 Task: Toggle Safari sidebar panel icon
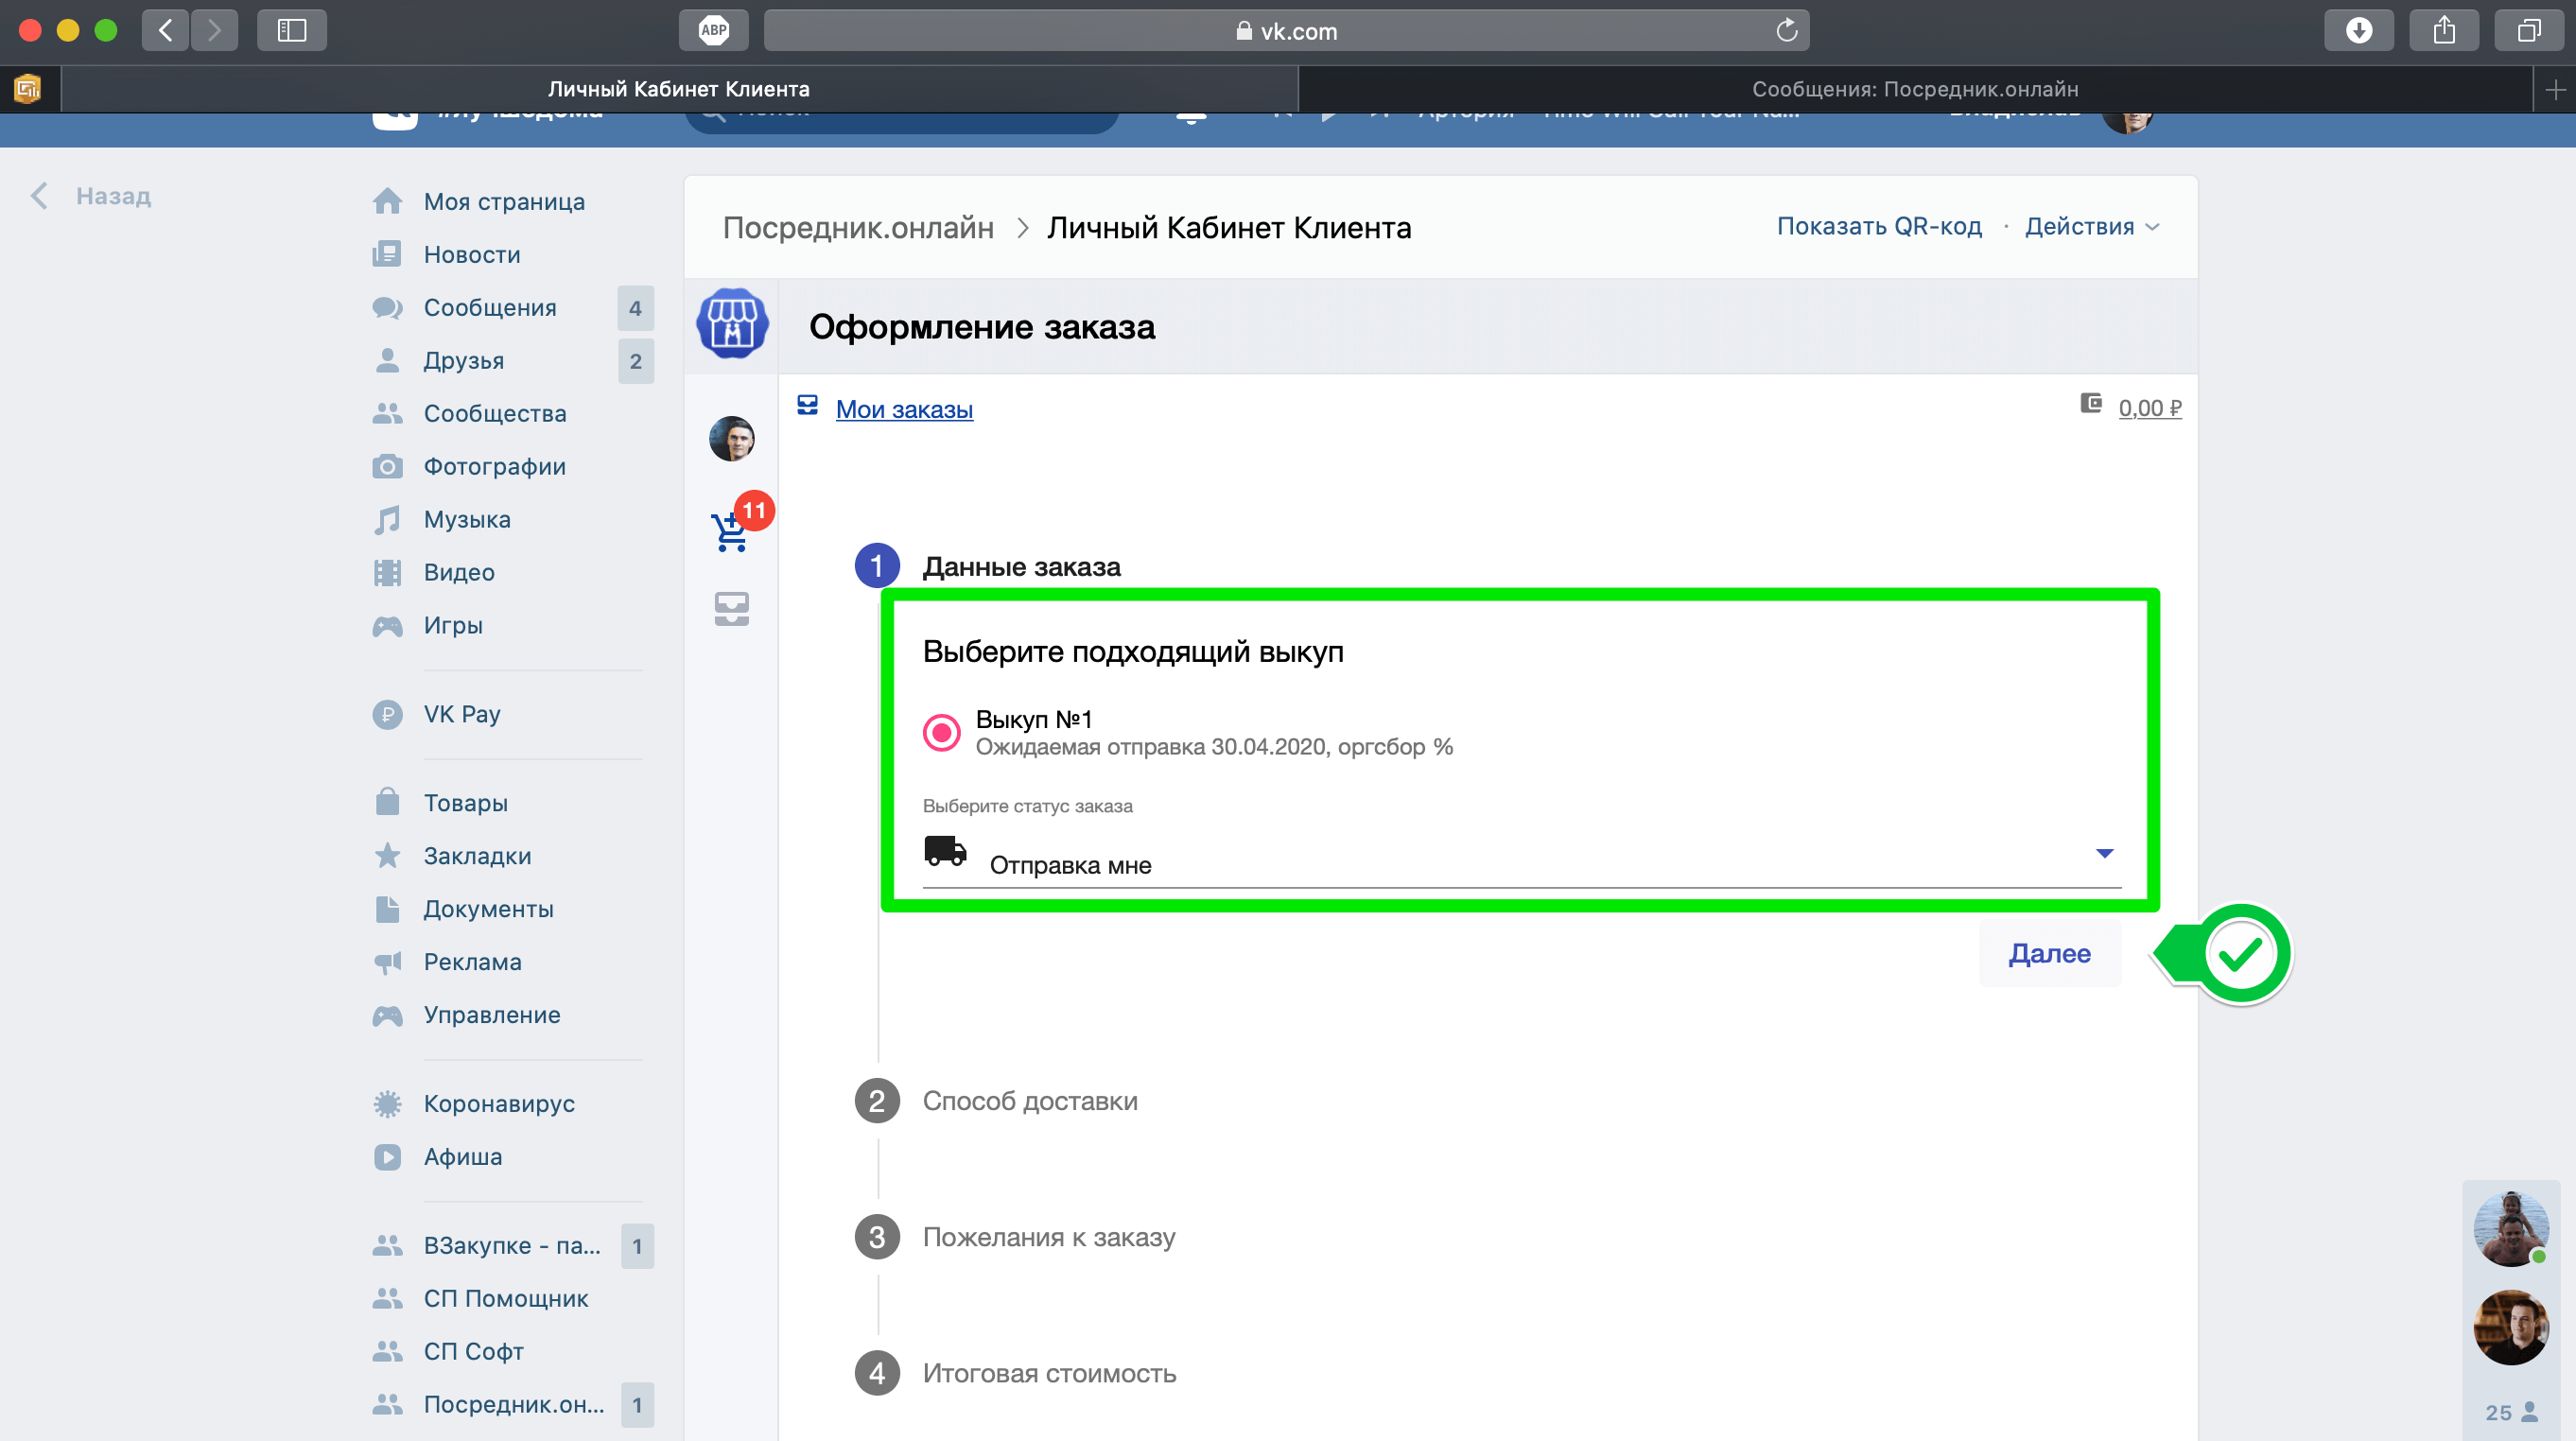[291, 31]
